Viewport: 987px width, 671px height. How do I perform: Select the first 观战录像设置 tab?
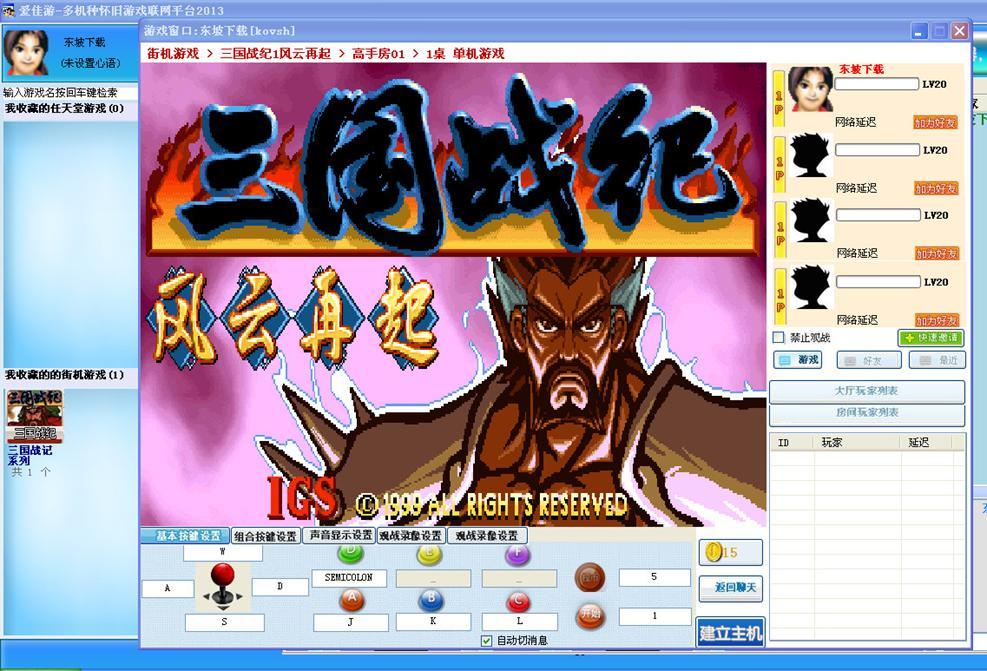[x=410, y=536]
